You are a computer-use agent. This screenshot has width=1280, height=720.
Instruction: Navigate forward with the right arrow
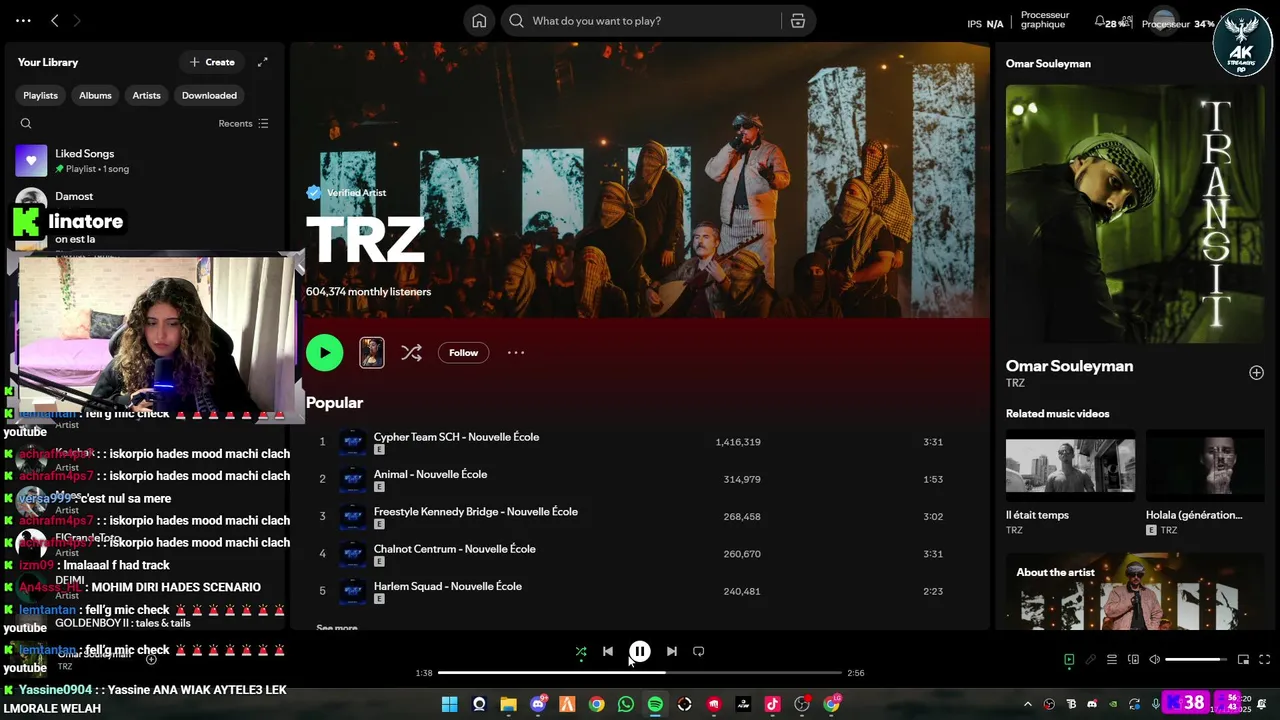click(x=77, y=21)
